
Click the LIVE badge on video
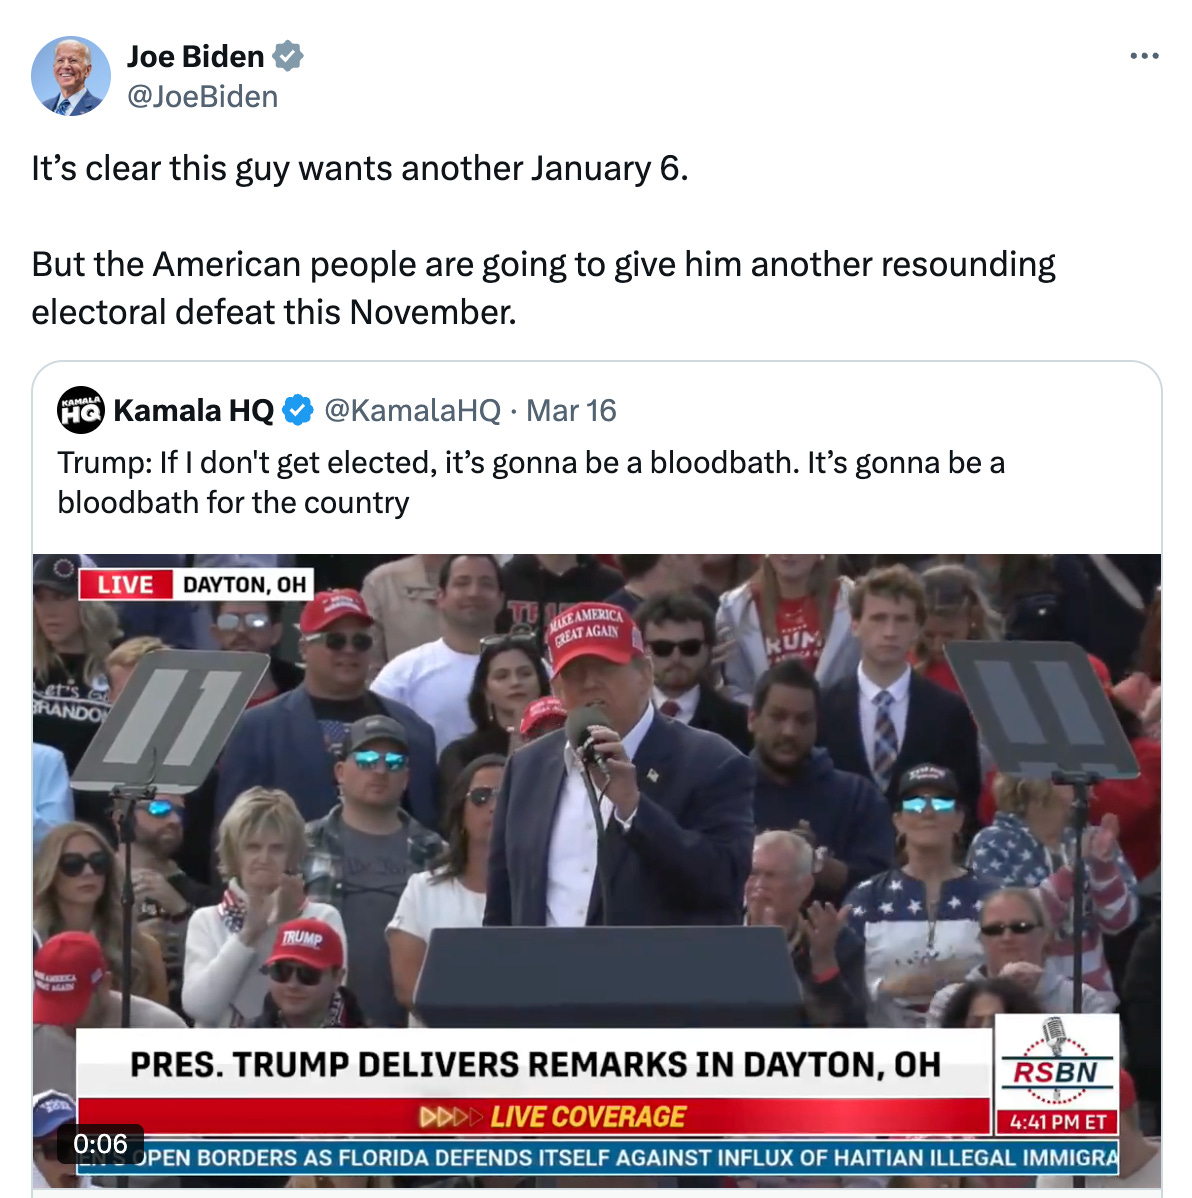pyautogui.click(x=125, y=584)
